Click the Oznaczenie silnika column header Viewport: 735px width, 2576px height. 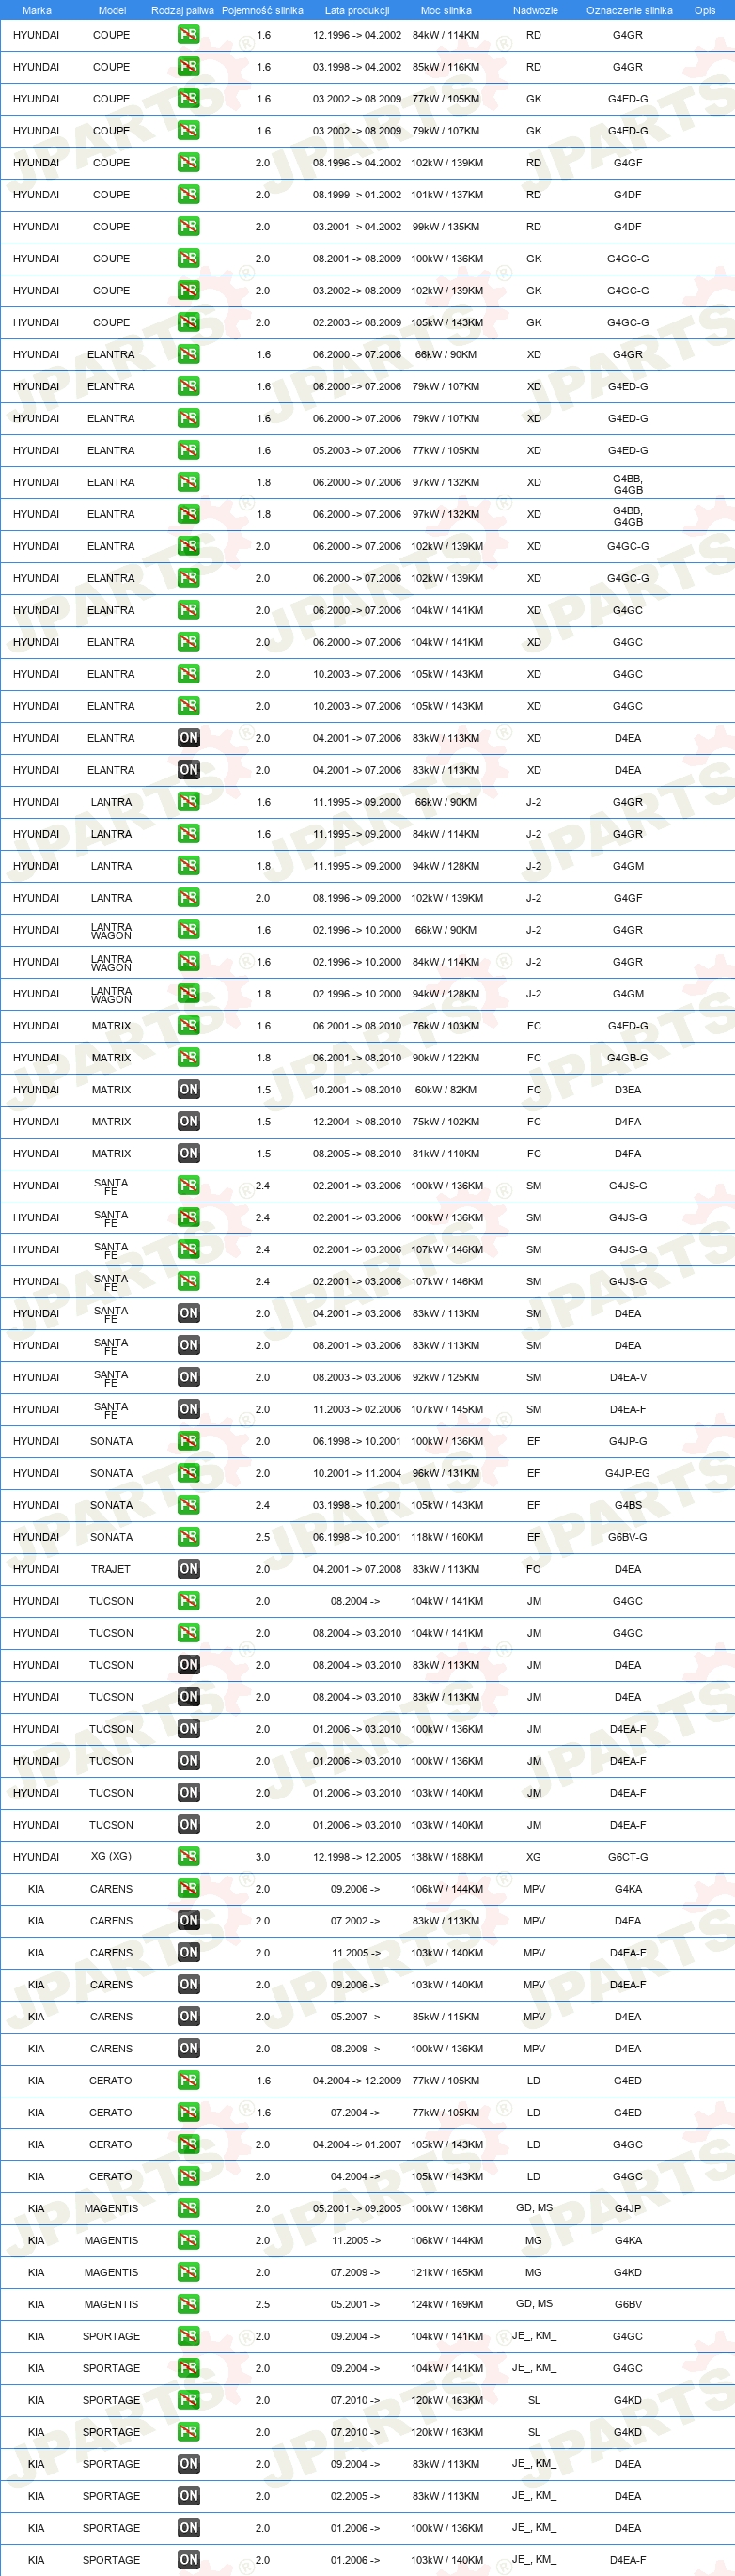(629, 10)
